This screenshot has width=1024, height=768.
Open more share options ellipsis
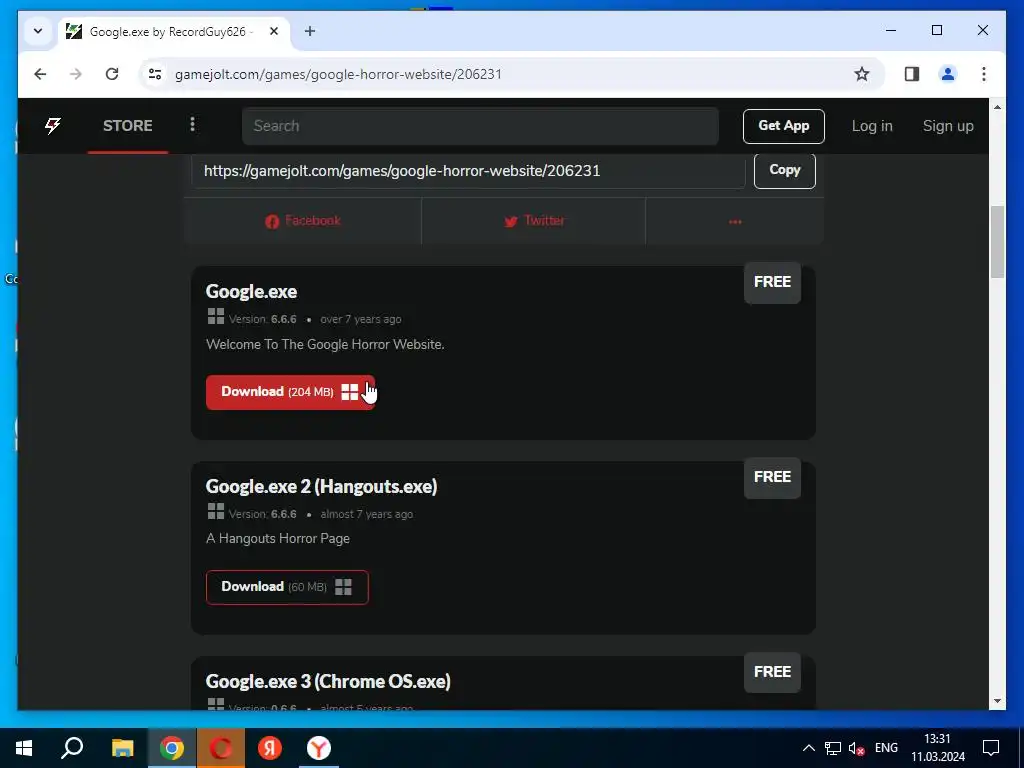[x=735, y=221]
